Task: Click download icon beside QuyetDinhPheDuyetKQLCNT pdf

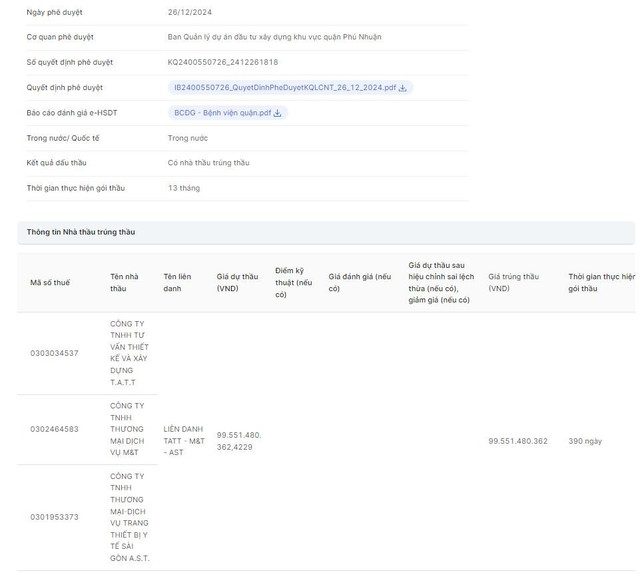Action: tap(402, 88)
